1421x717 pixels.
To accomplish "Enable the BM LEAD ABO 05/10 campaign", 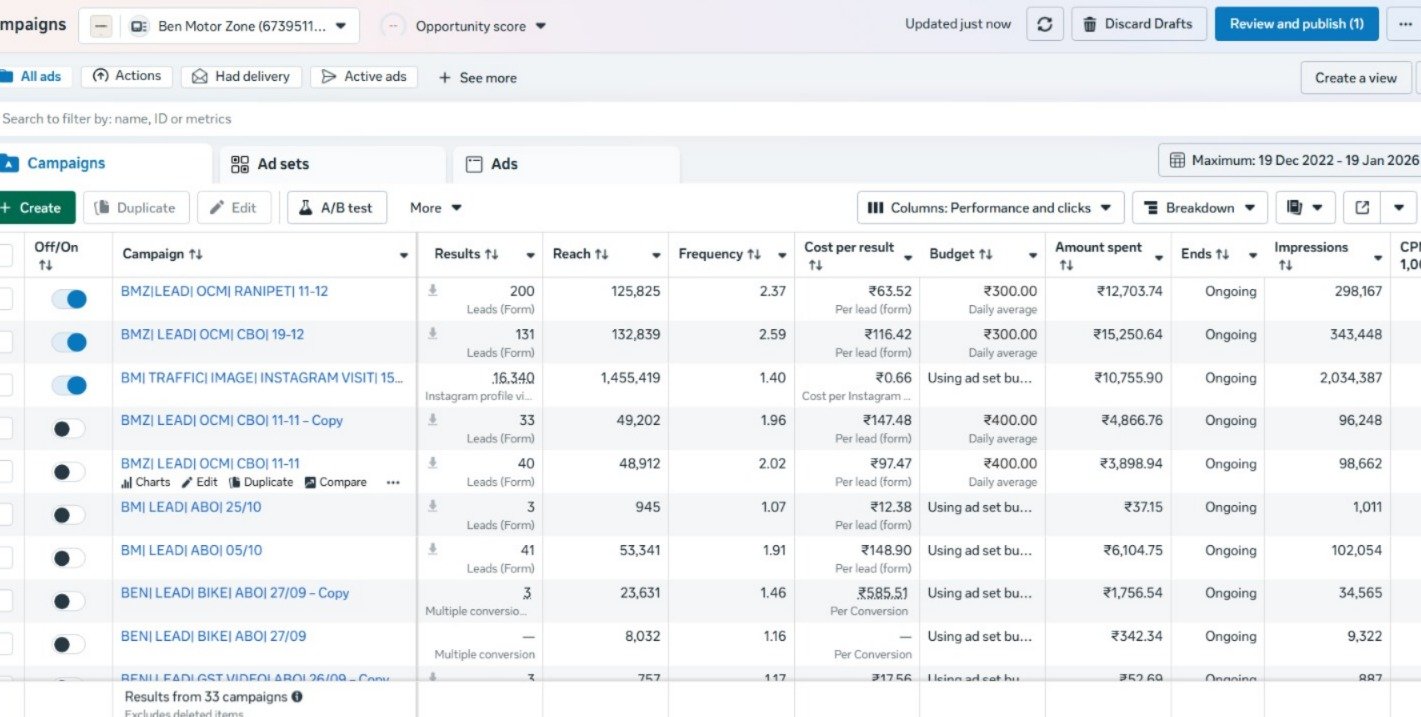I will (x=69, y=558).
